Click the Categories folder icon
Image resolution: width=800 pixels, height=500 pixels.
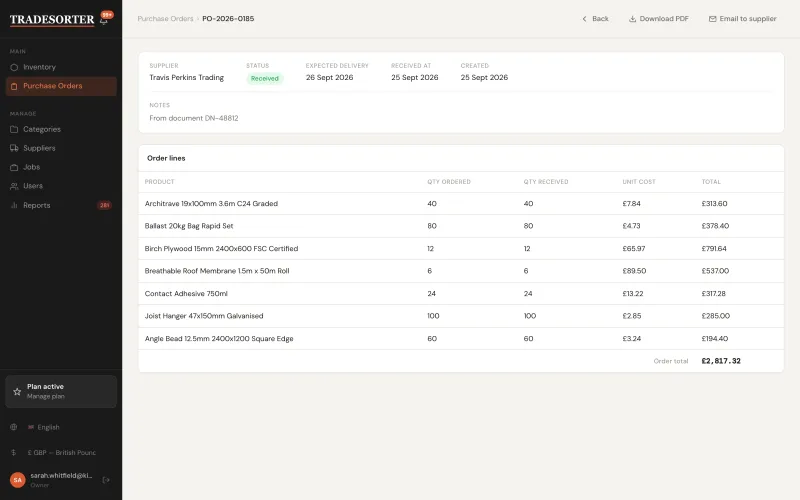[14, 130]
